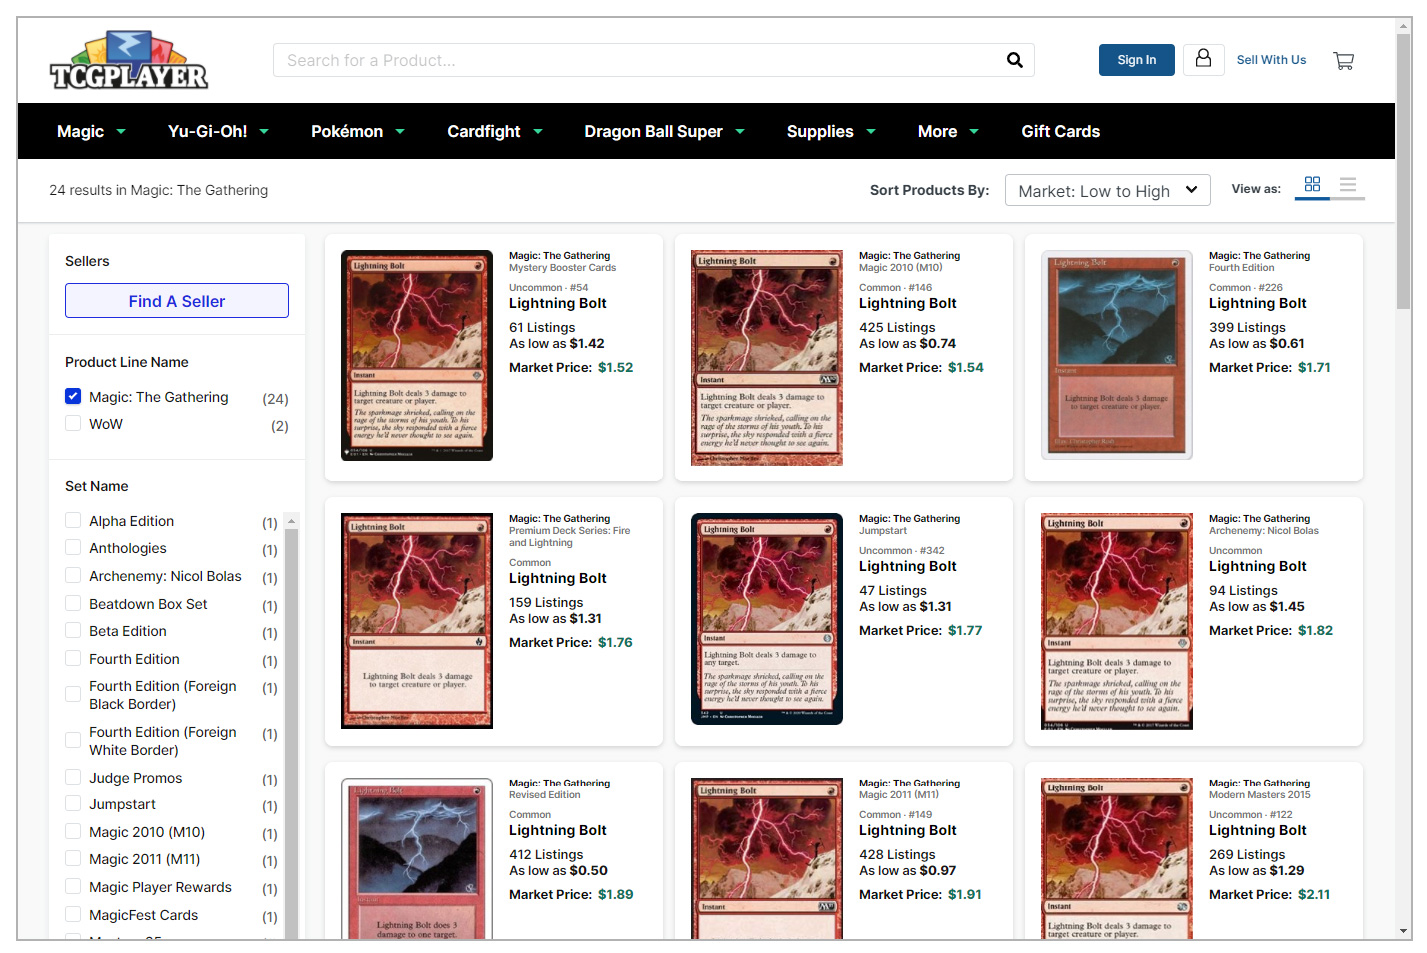Check the Judge Promos set filter

tap(73, 778)
